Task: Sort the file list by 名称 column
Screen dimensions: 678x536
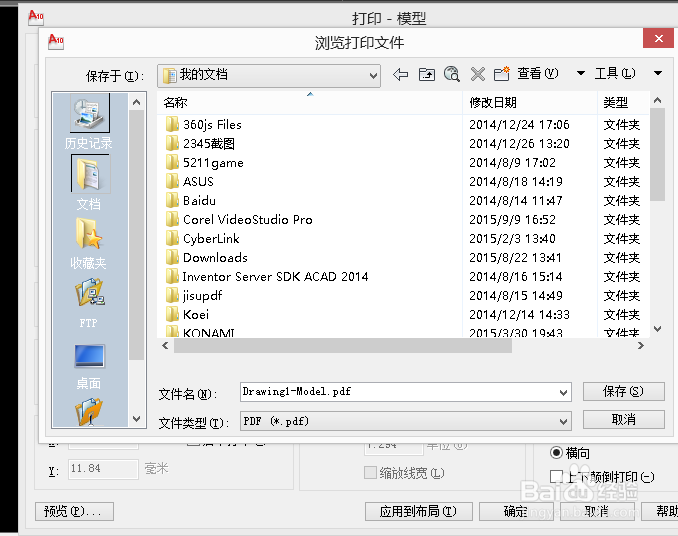Action: [x=310, y=102]
